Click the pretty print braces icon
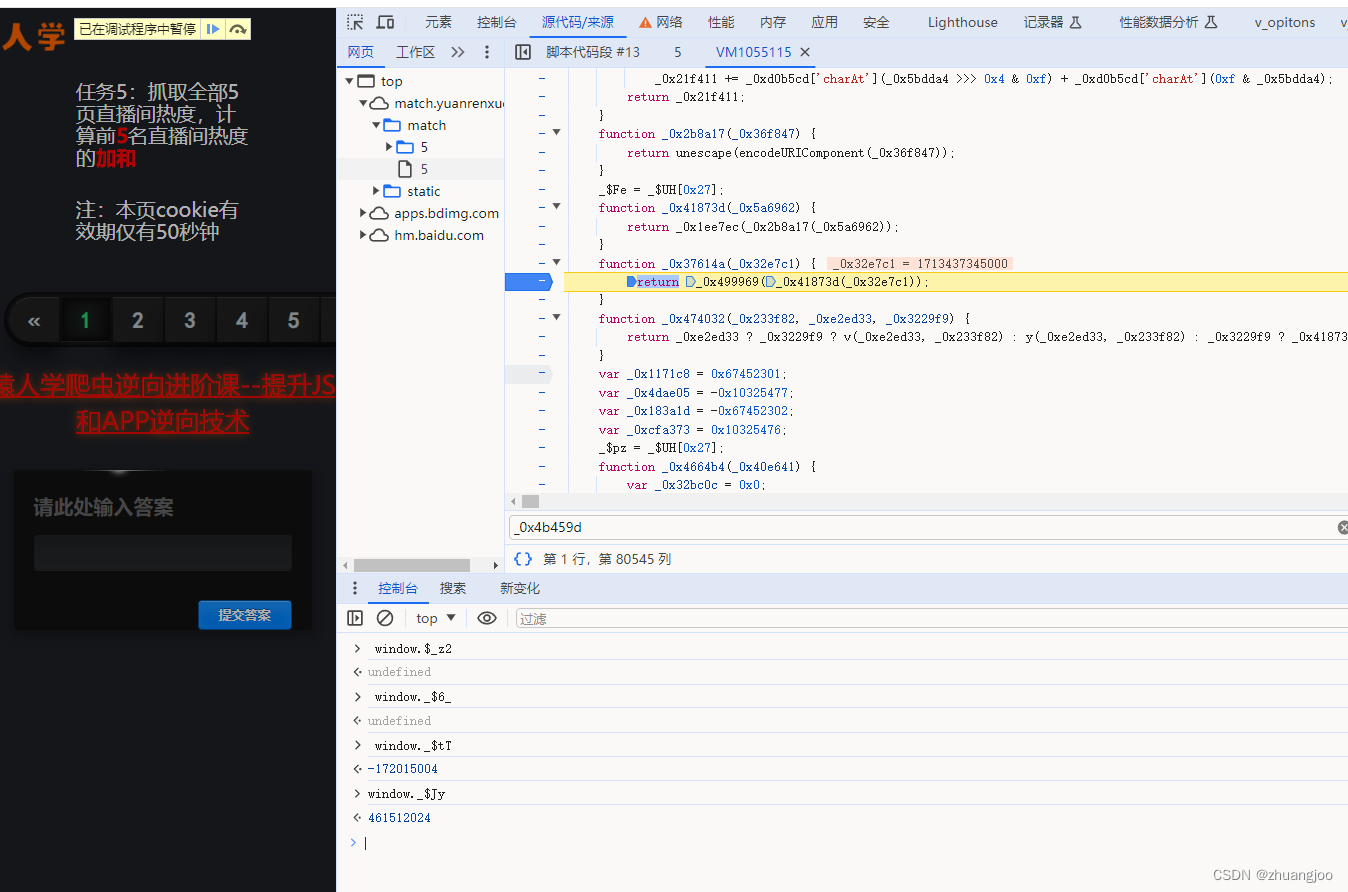Screen dimensions: 1348x892 (x=522, y=559)
